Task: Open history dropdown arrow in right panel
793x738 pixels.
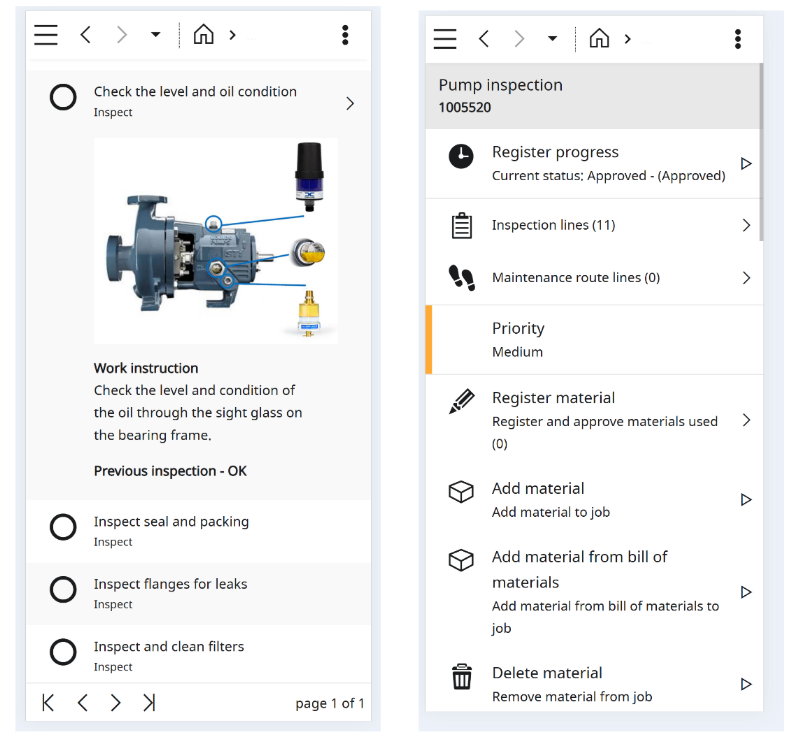Action: coord(553,38)
